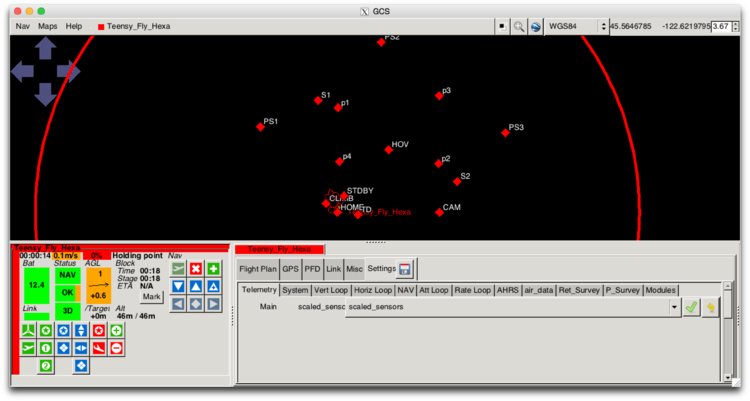The height and width of the screenshot is (401, 750).
Task: Click the blue up-and-down arrows icon
Action: pos(81,330)
